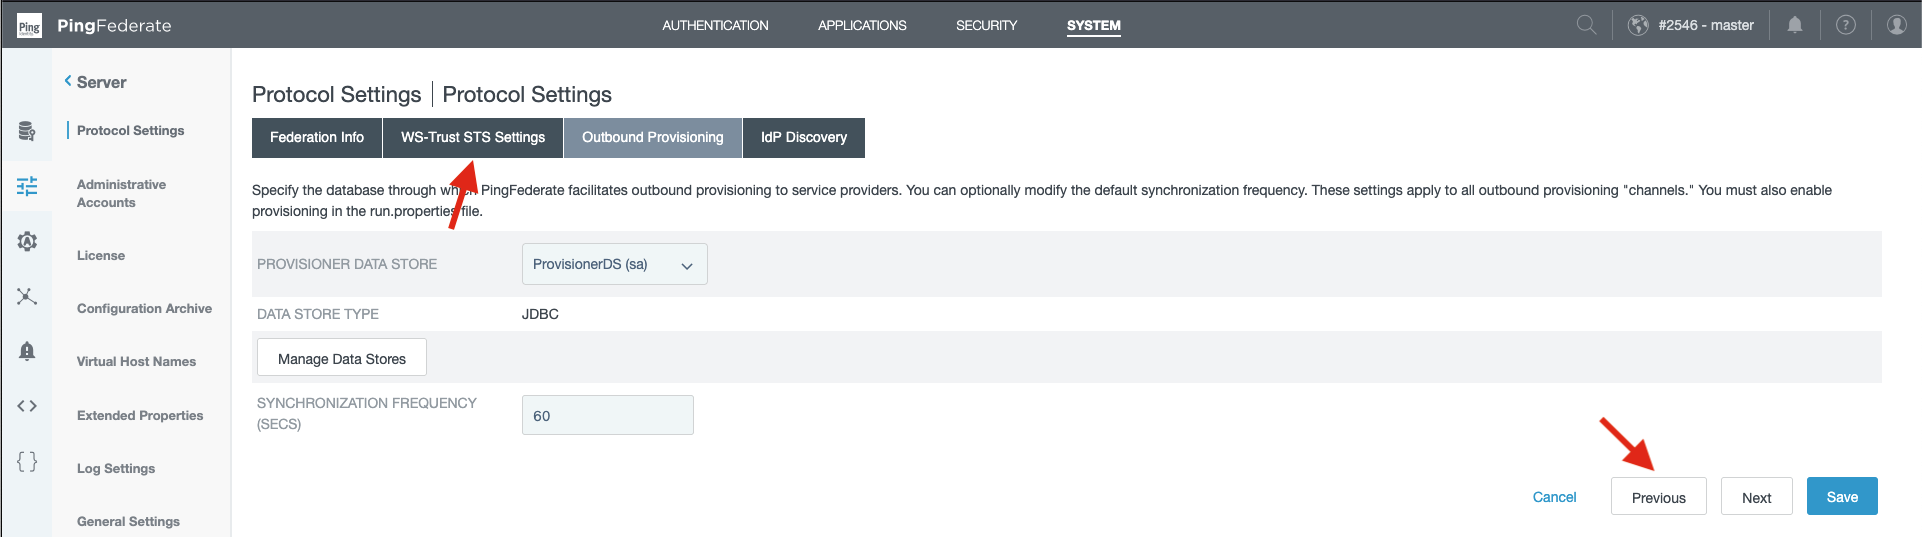
Task: Switch to WS-Trust STS Settings tab
Action: (x=473, y=138)
